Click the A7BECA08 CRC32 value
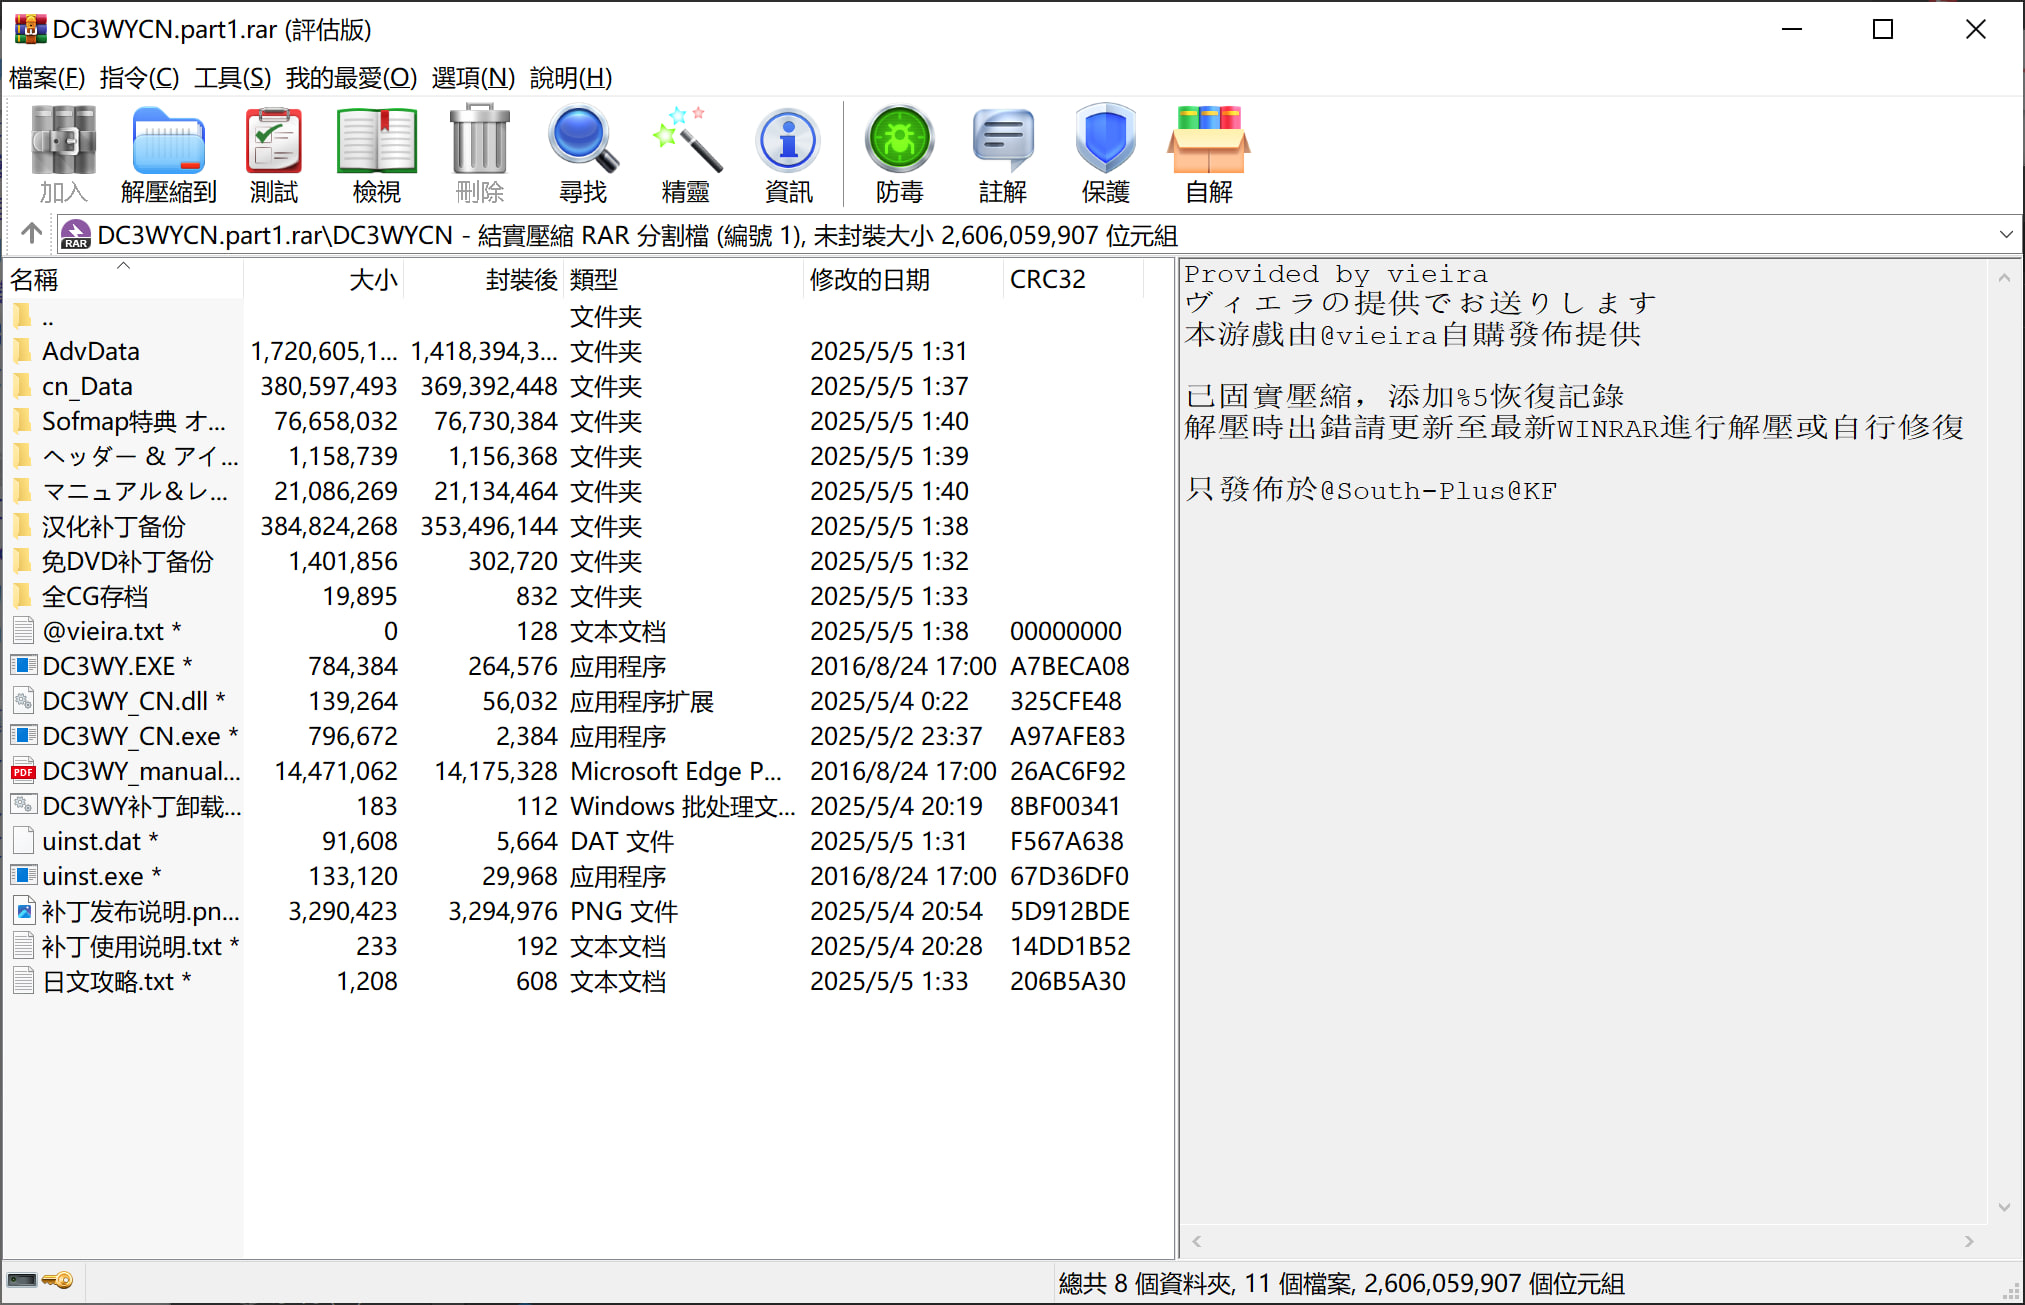This screenshot has width=2025, height=1305. 1069,666
